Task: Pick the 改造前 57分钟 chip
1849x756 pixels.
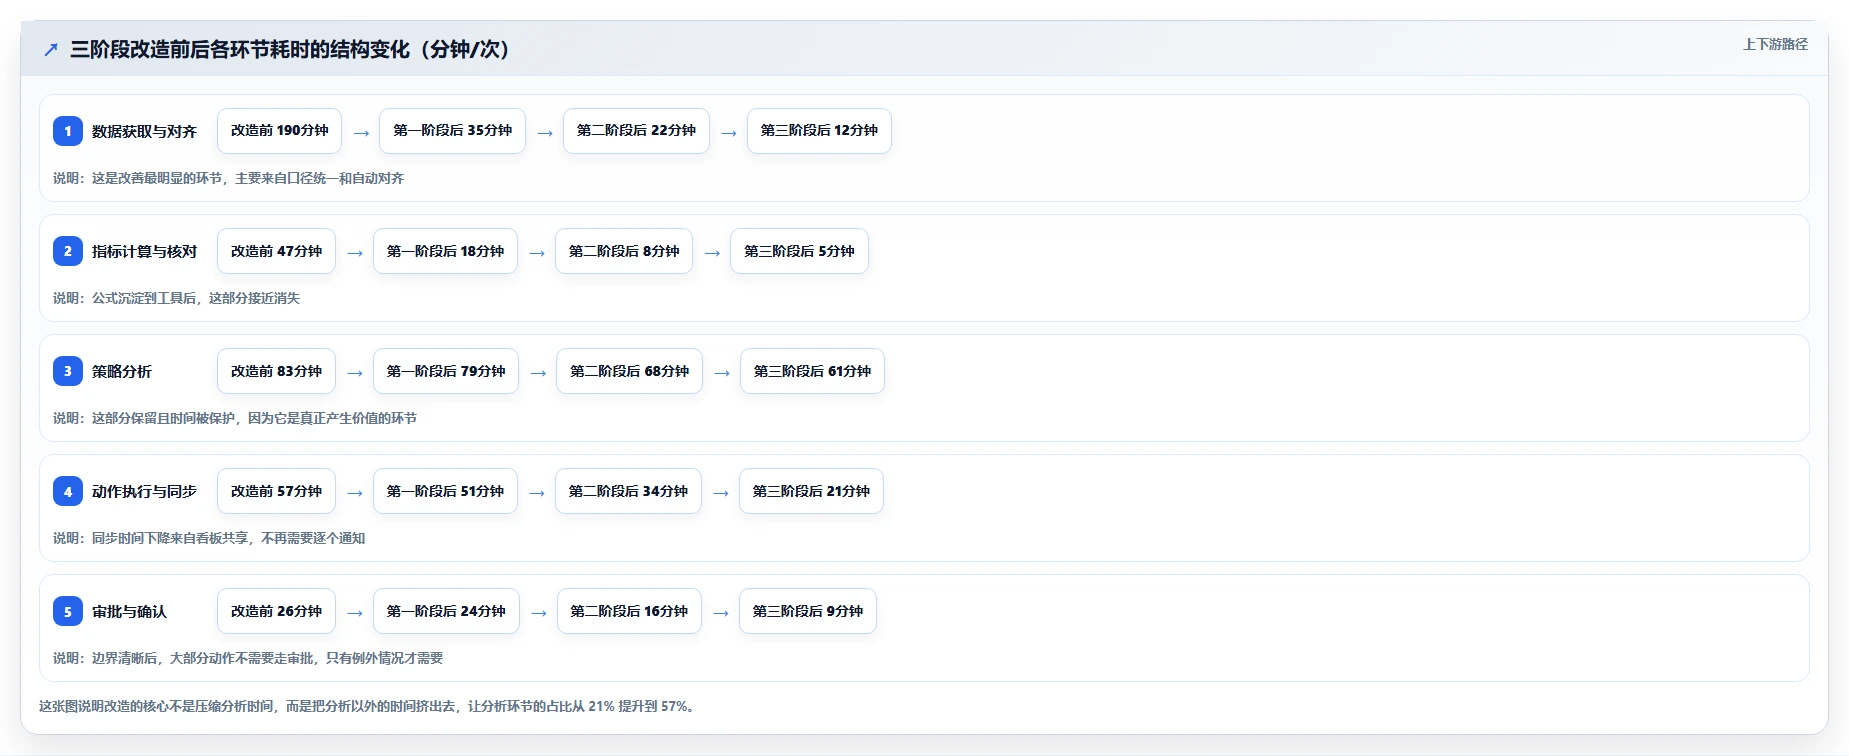Action: pyautogui.click(x=276, y=491)
